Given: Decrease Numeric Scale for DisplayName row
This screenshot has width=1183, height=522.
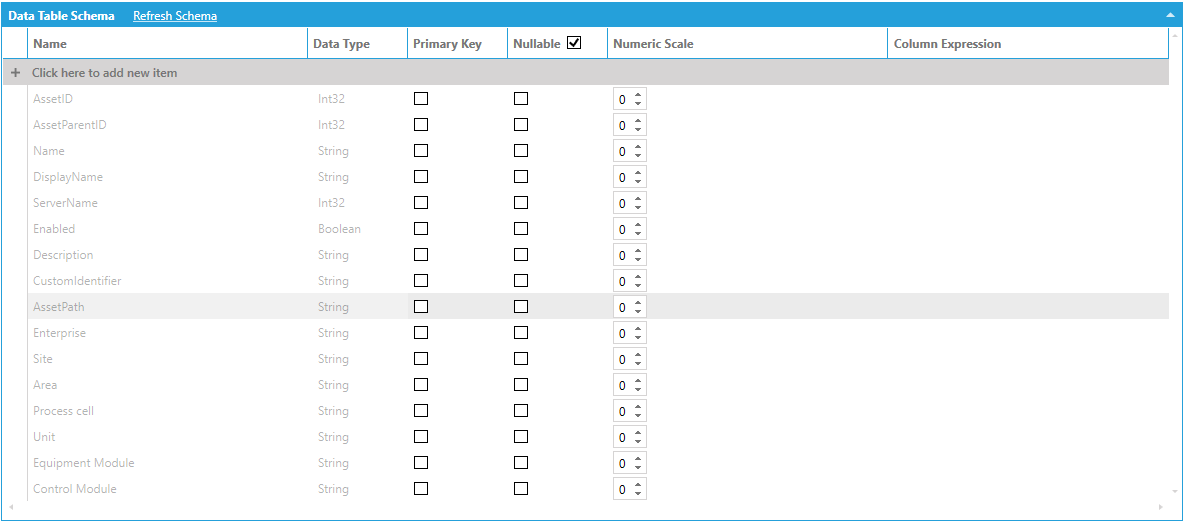Looking at the screenshot, I should (x=639, y=182).
